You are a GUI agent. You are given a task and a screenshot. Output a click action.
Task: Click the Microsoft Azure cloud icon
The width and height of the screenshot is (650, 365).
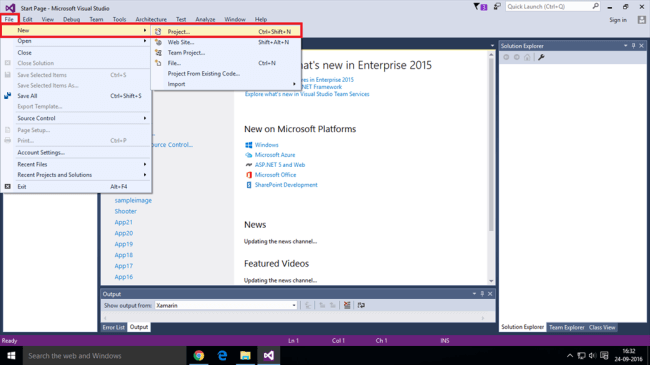[x=249, y=155]
